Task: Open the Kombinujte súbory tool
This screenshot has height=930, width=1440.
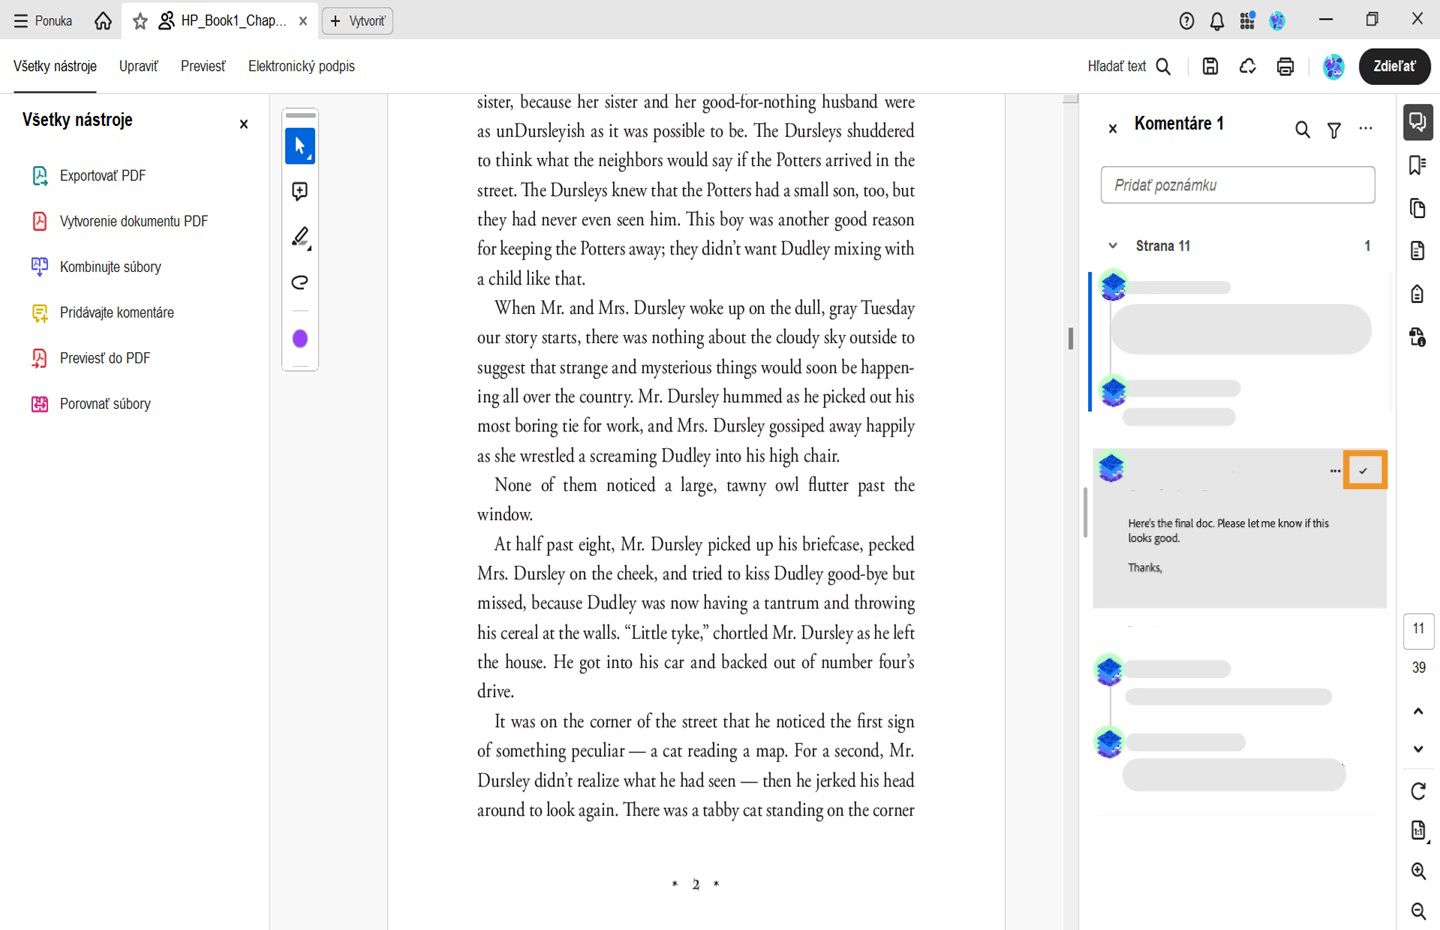Action: pyautogui.click(x=96, y=267)
